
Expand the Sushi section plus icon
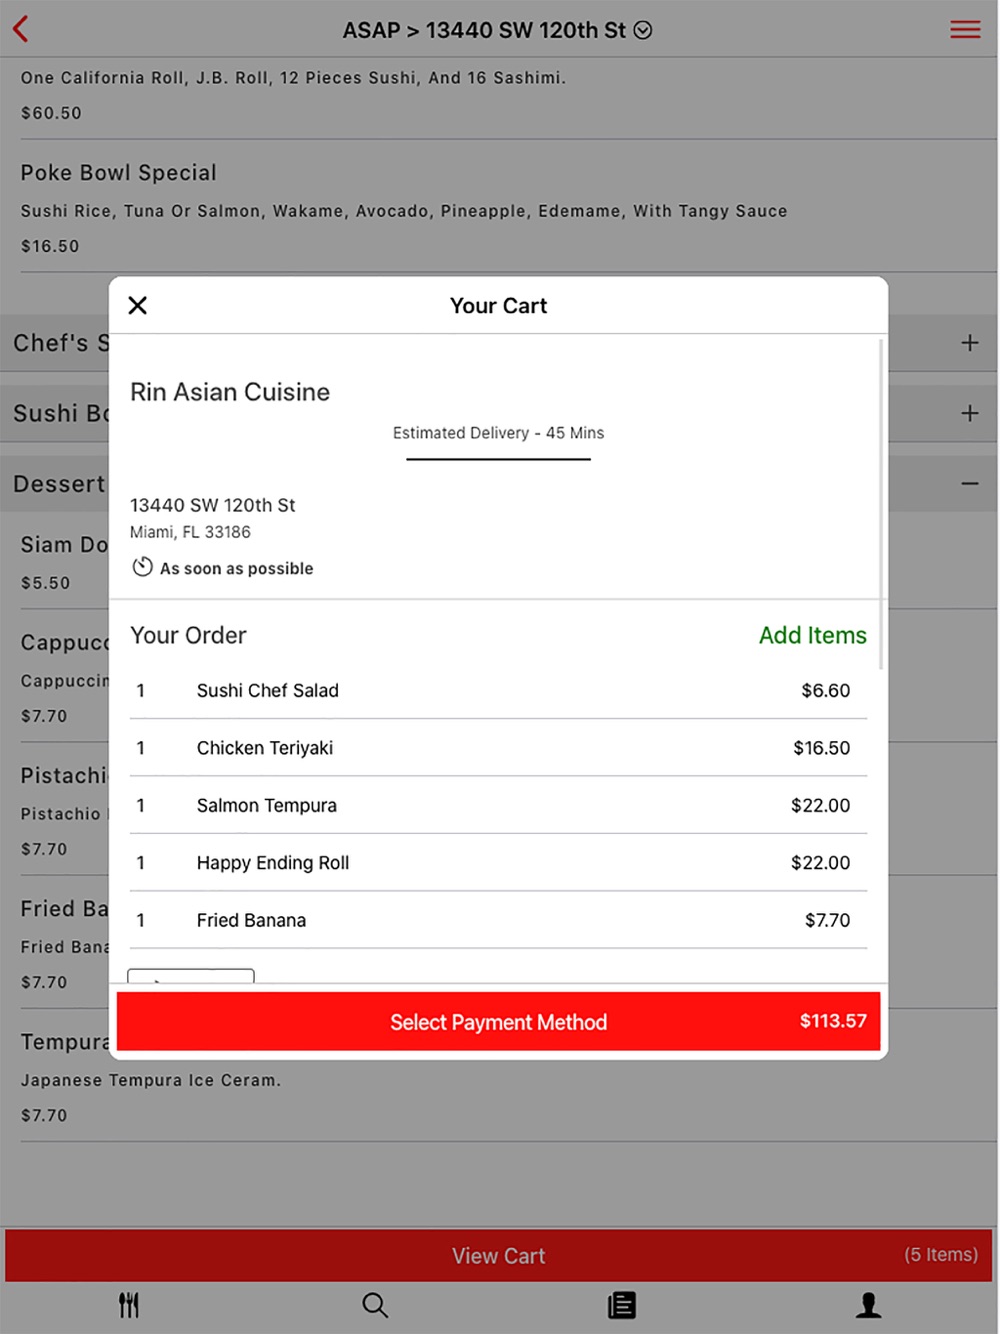coord(969,413)
